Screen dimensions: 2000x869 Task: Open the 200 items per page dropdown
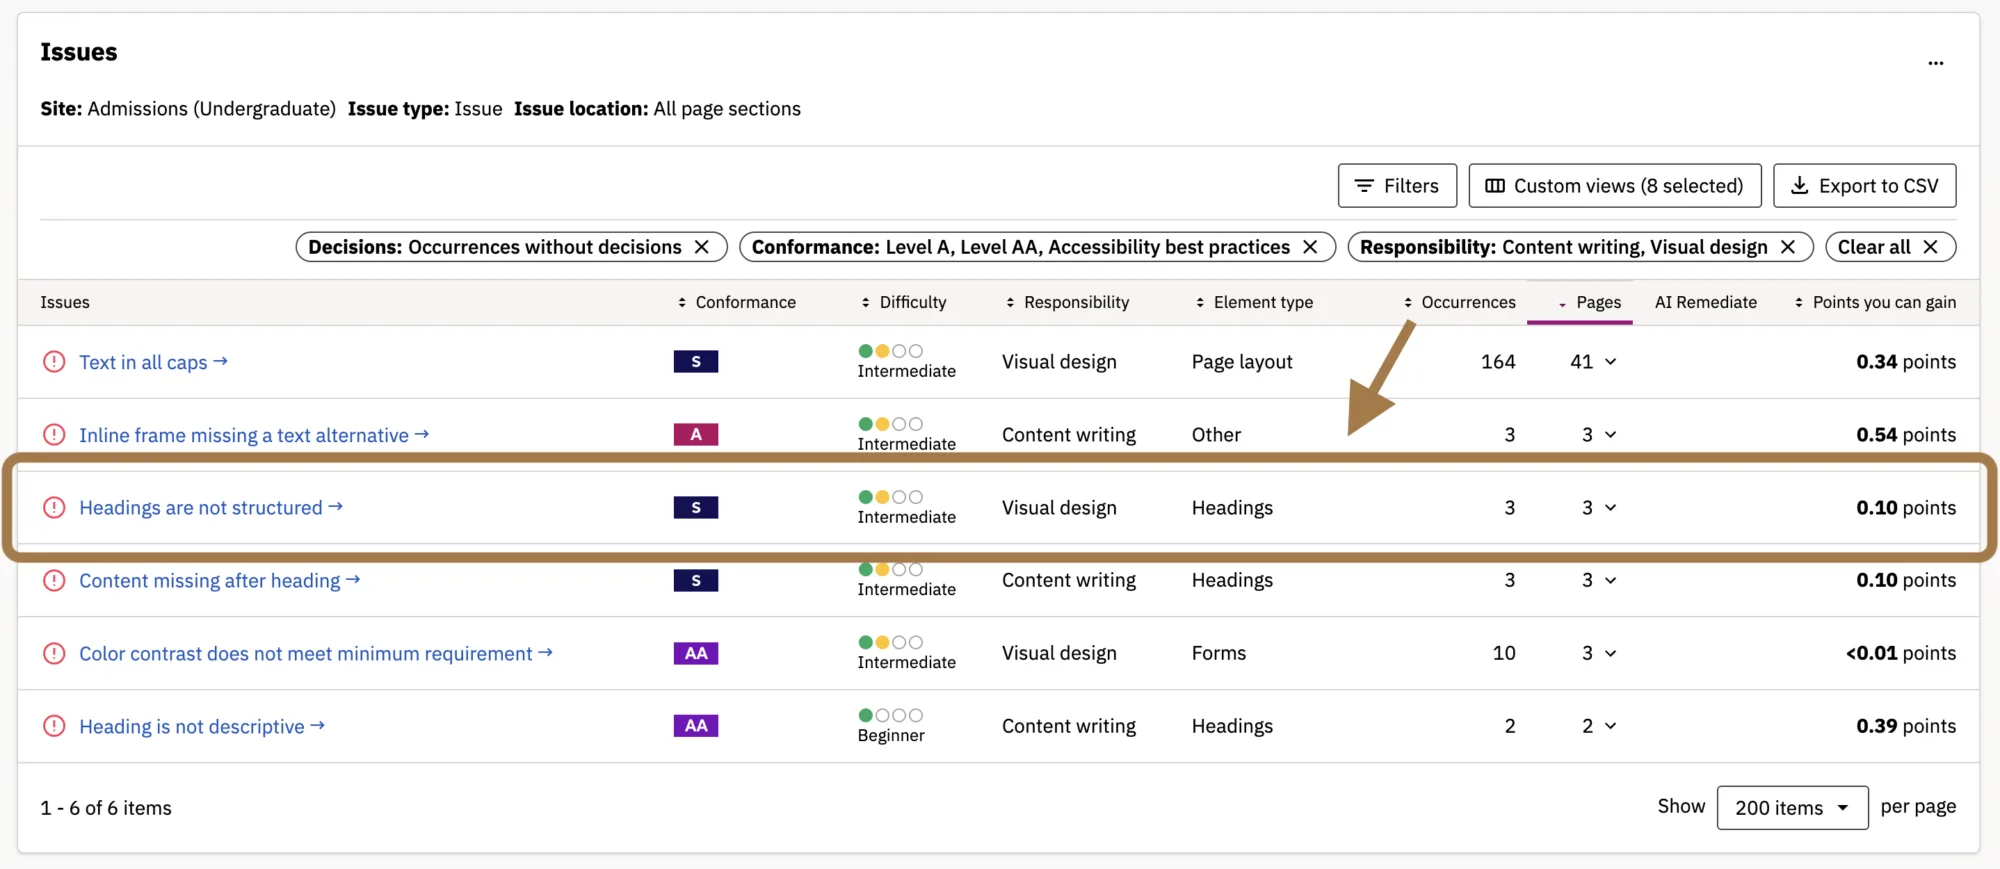1792,808
